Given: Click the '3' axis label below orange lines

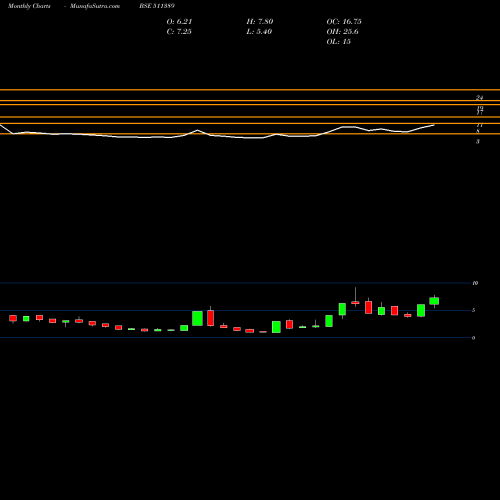Looking at the screenshot, I should pos(478,141).
